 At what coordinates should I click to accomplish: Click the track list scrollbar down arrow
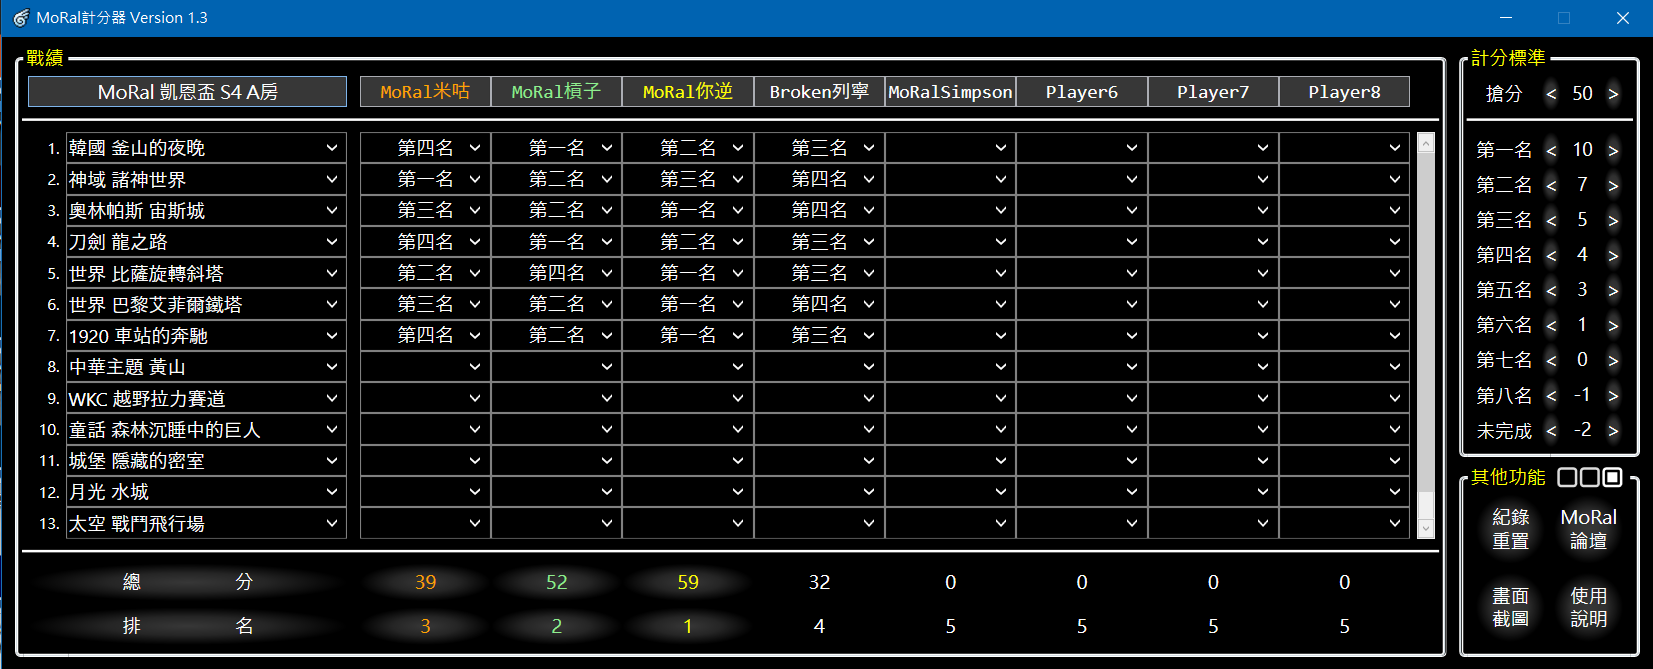[1426, 528]
